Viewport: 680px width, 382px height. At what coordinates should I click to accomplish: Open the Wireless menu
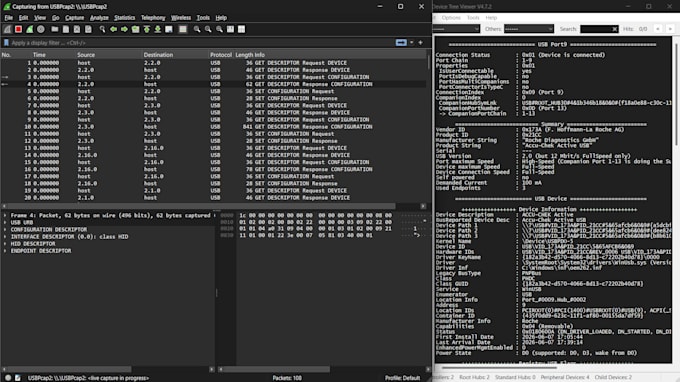click(181, 18)
